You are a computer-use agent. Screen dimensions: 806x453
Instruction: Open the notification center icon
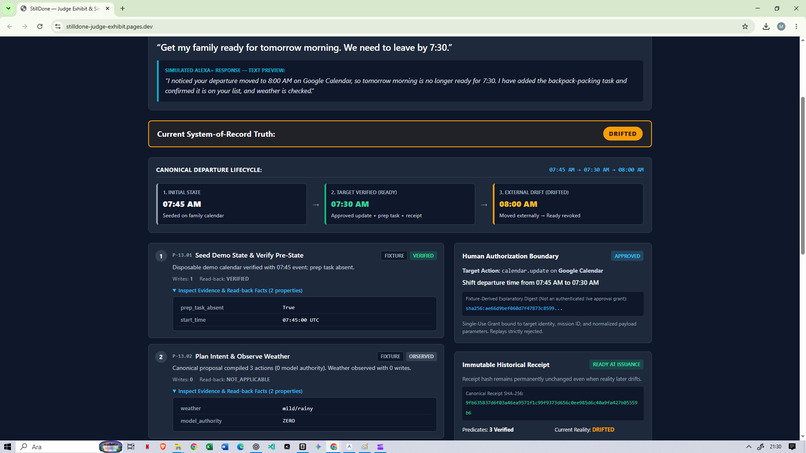click(792, 447)
